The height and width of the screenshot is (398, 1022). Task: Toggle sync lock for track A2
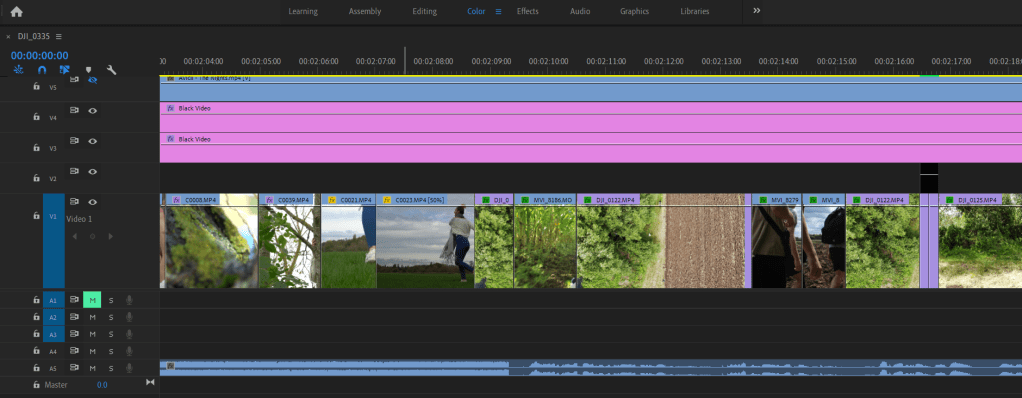click(x=74, y=317)
